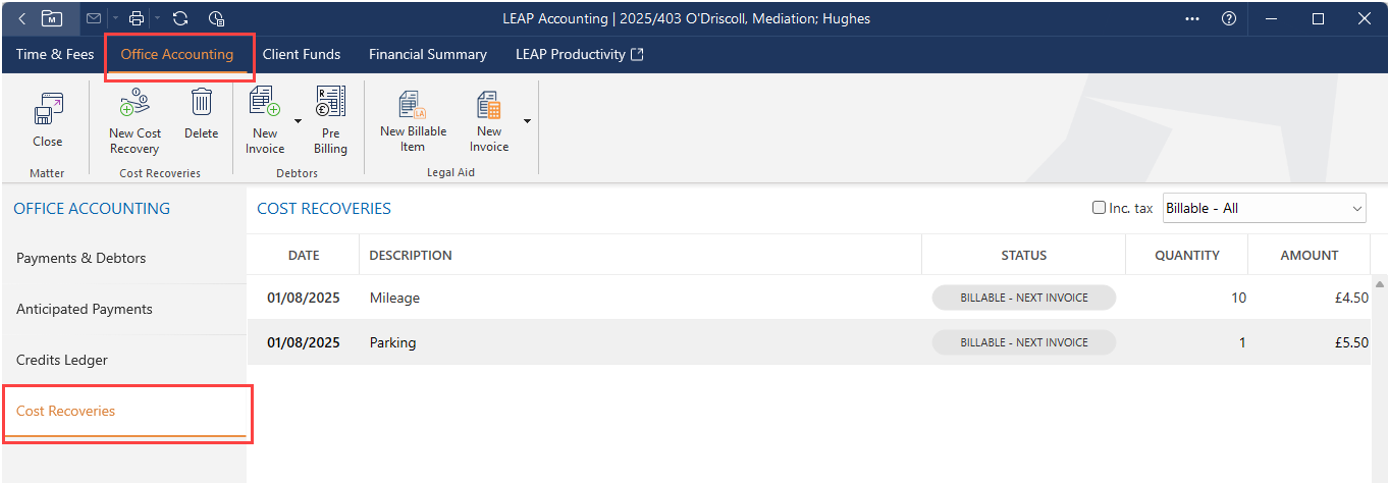Toggle the Inc. tax checkbox
This screenshot has width=1394, height=492.
coord(1099,208)
